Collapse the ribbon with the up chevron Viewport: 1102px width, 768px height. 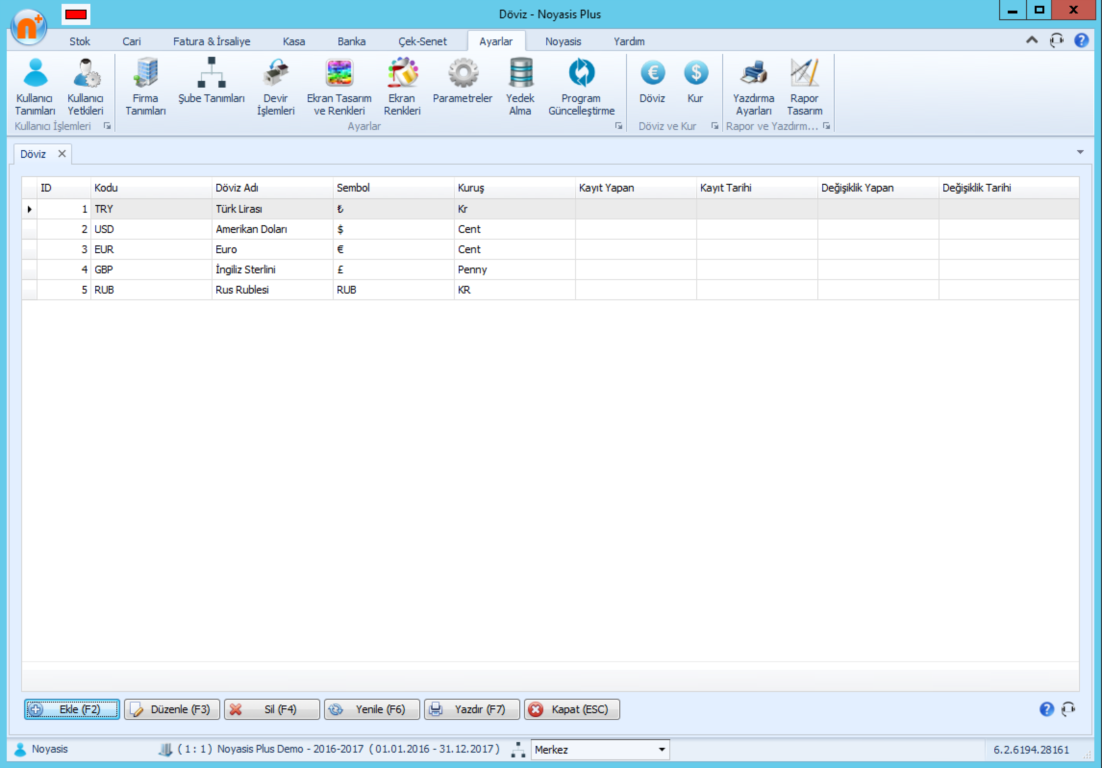1032,40
